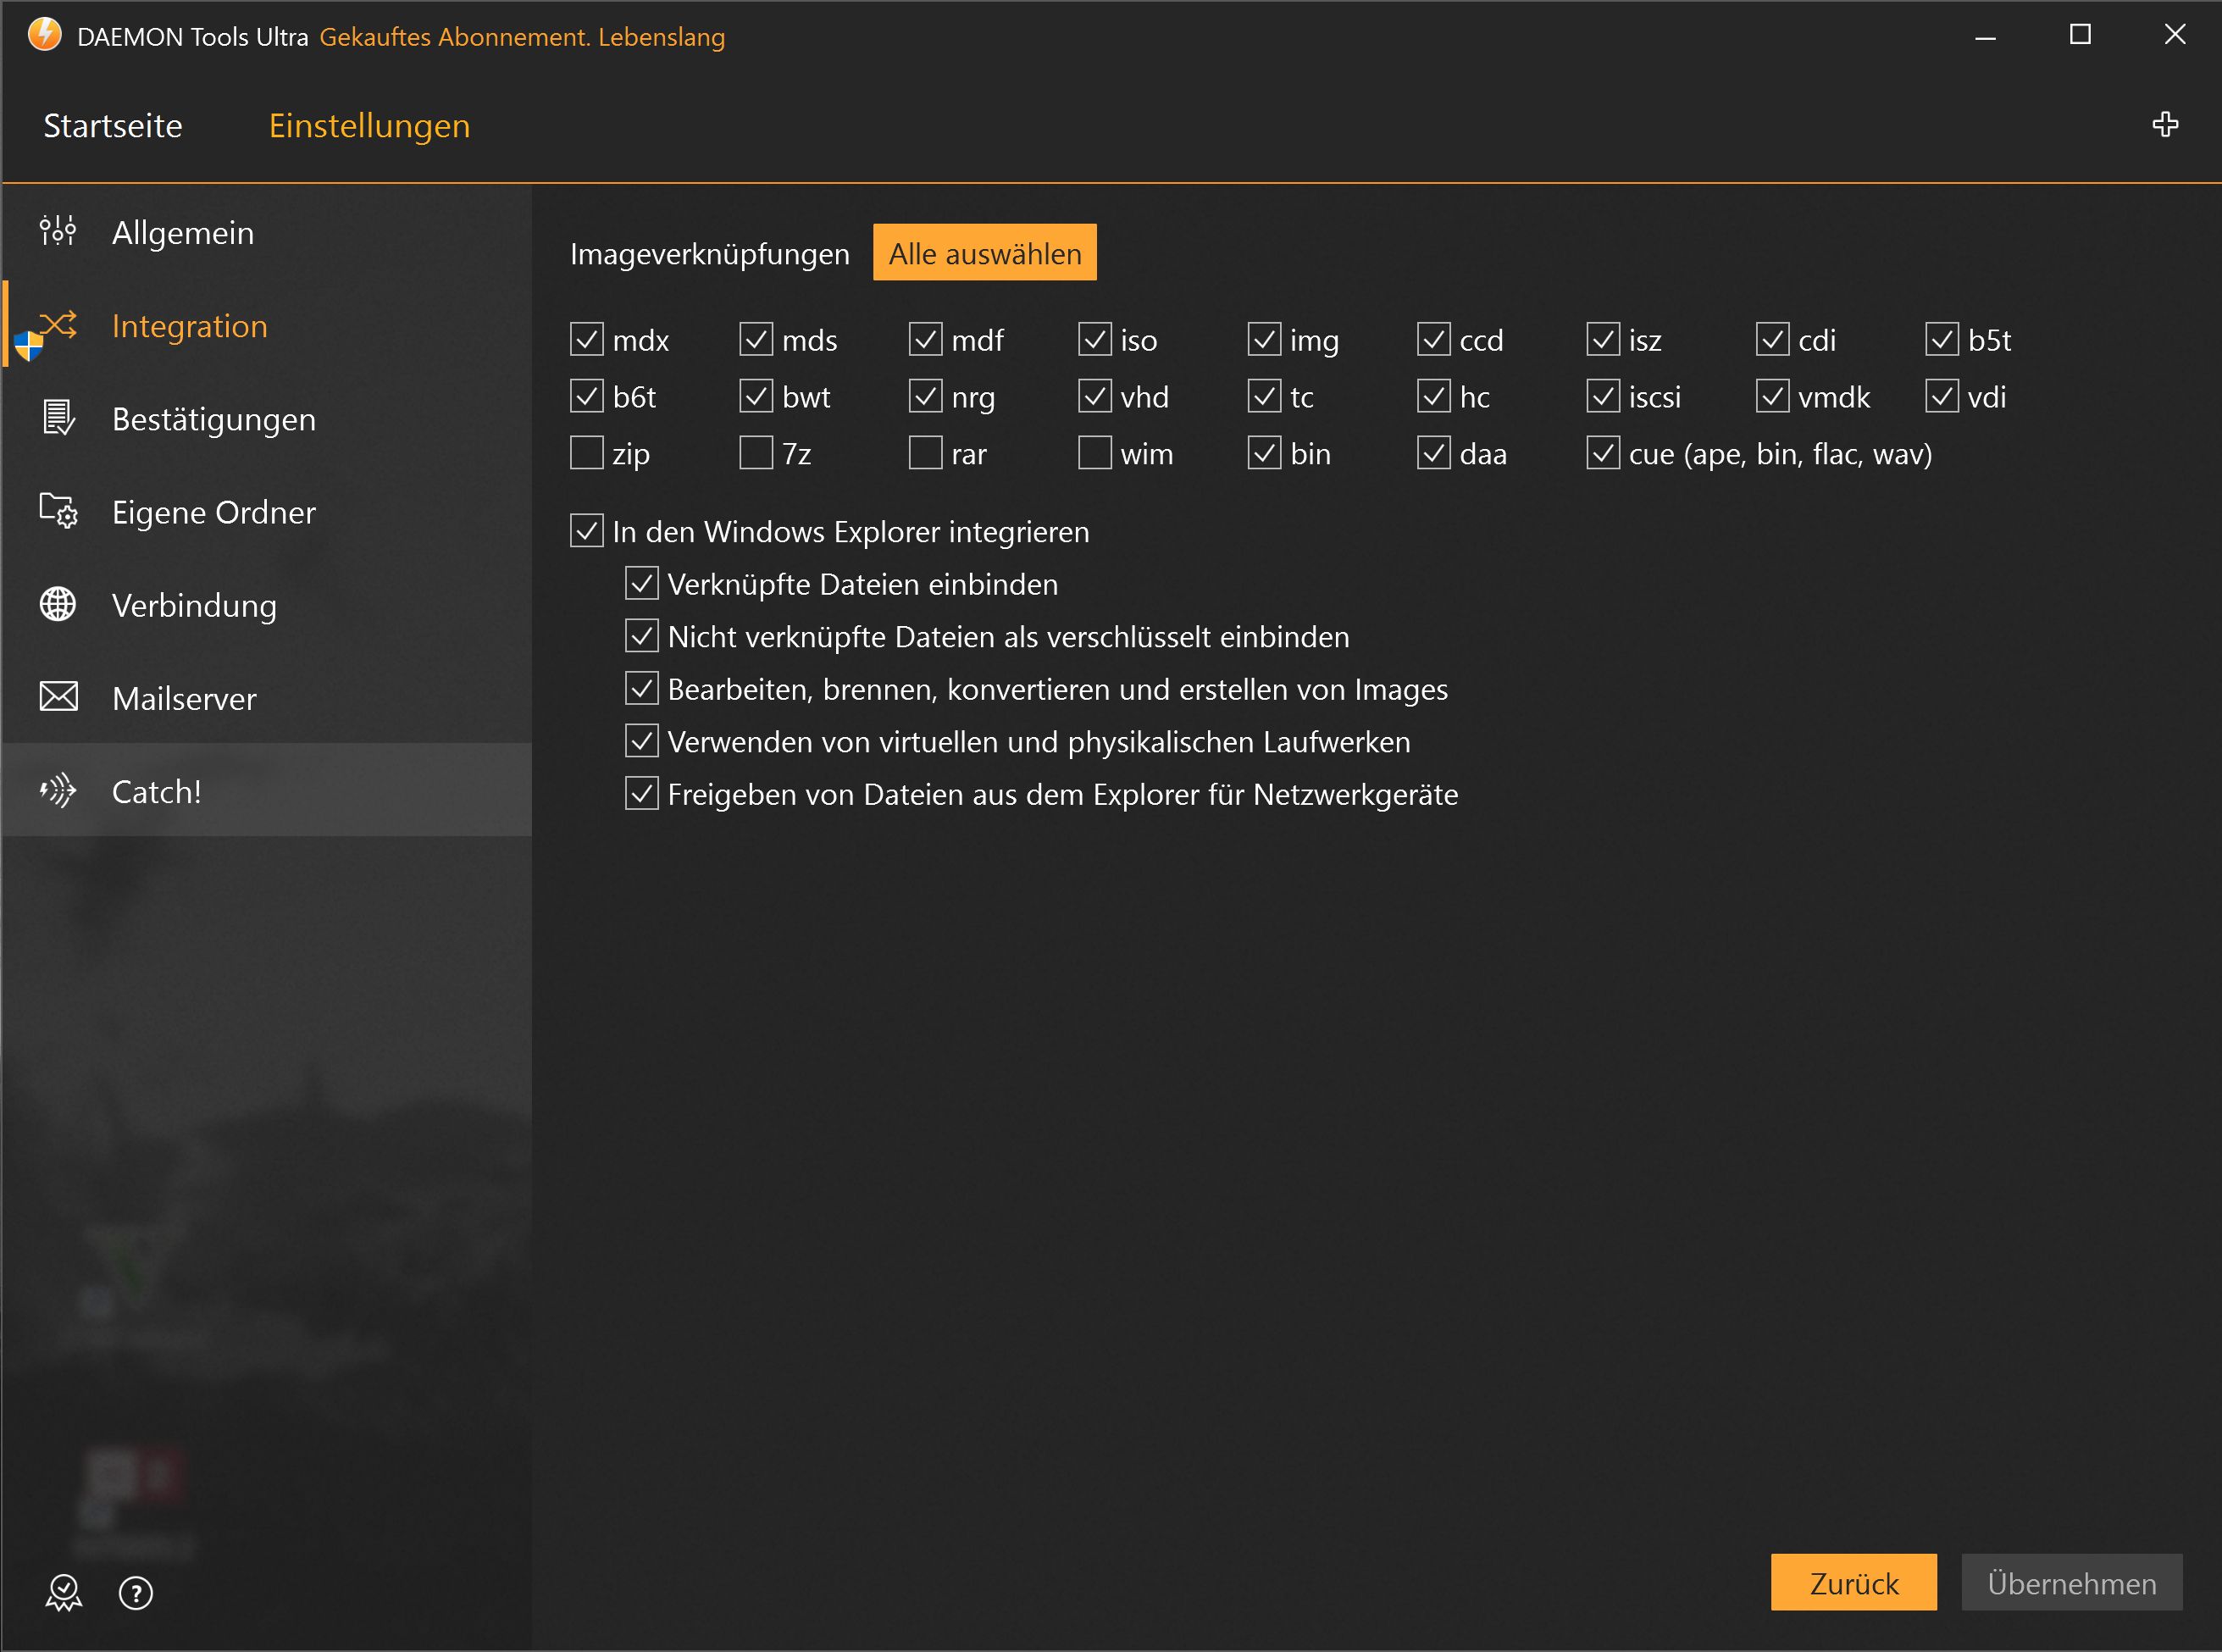Uncheck the iso image association
This screenshot has width=2222, height=1652.
pos(1095,340)
